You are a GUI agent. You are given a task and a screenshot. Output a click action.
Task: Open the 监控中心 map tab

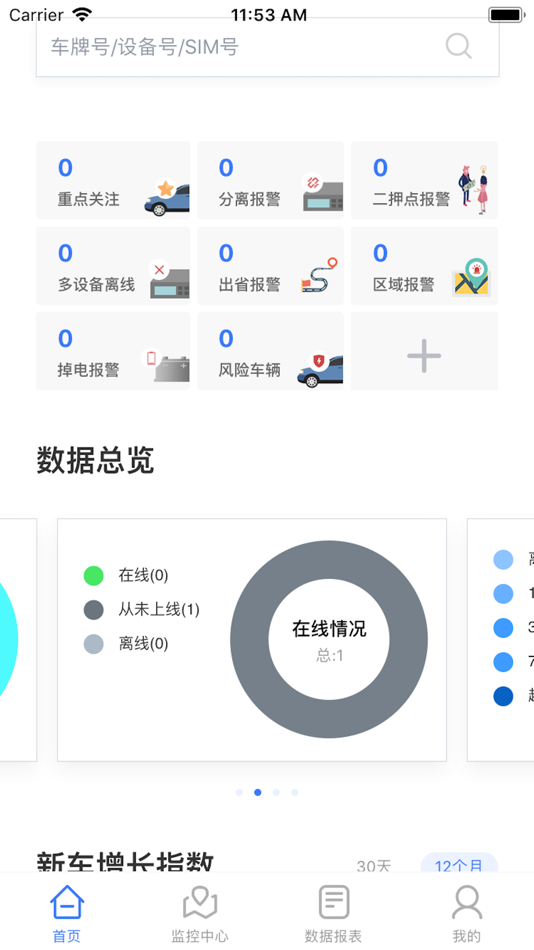pyautogui.click(x=200, y=914)
